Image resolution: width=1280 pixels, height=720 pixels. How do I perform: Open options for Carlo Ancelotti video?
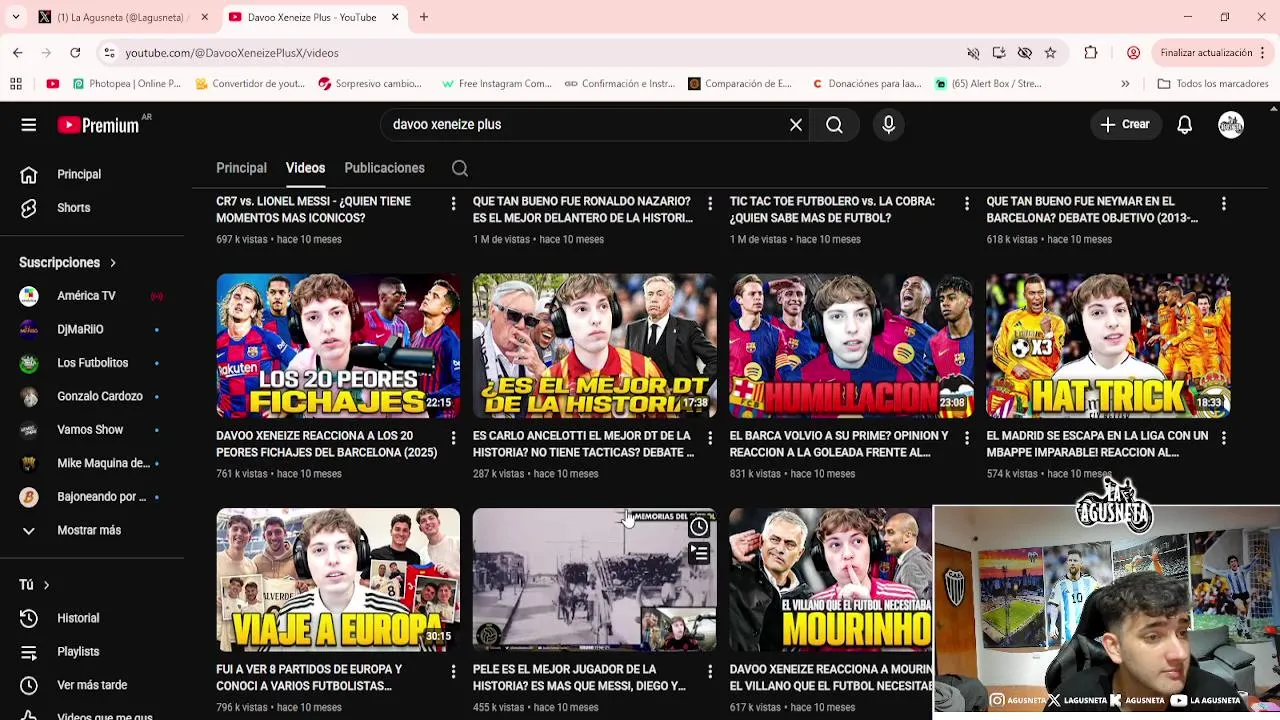(710, 438)
